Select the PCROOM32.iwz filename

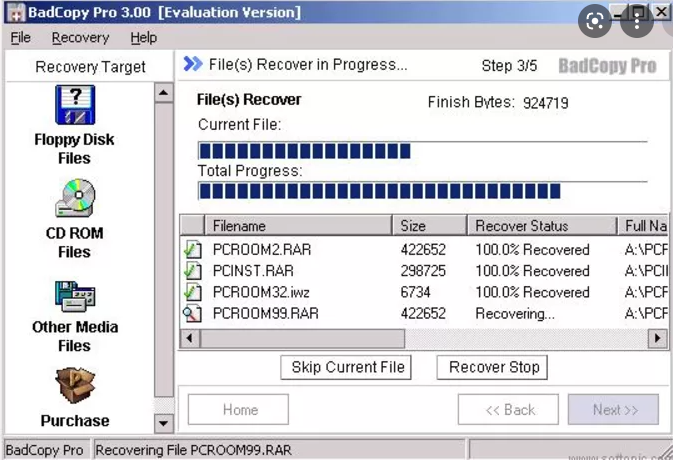(261, 292)
